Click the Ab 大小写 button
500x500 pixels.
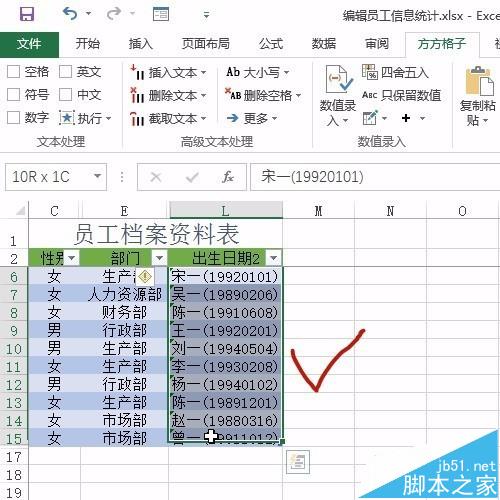click(x=257, y=72)
